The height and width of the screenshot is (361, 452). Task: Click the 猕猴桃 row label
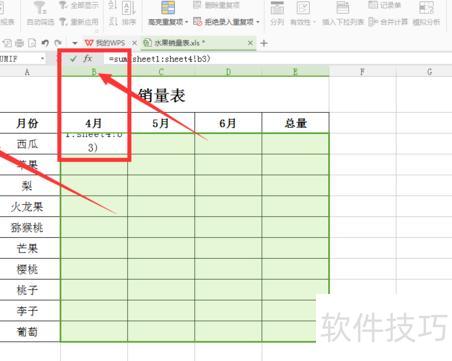[27, 227]
